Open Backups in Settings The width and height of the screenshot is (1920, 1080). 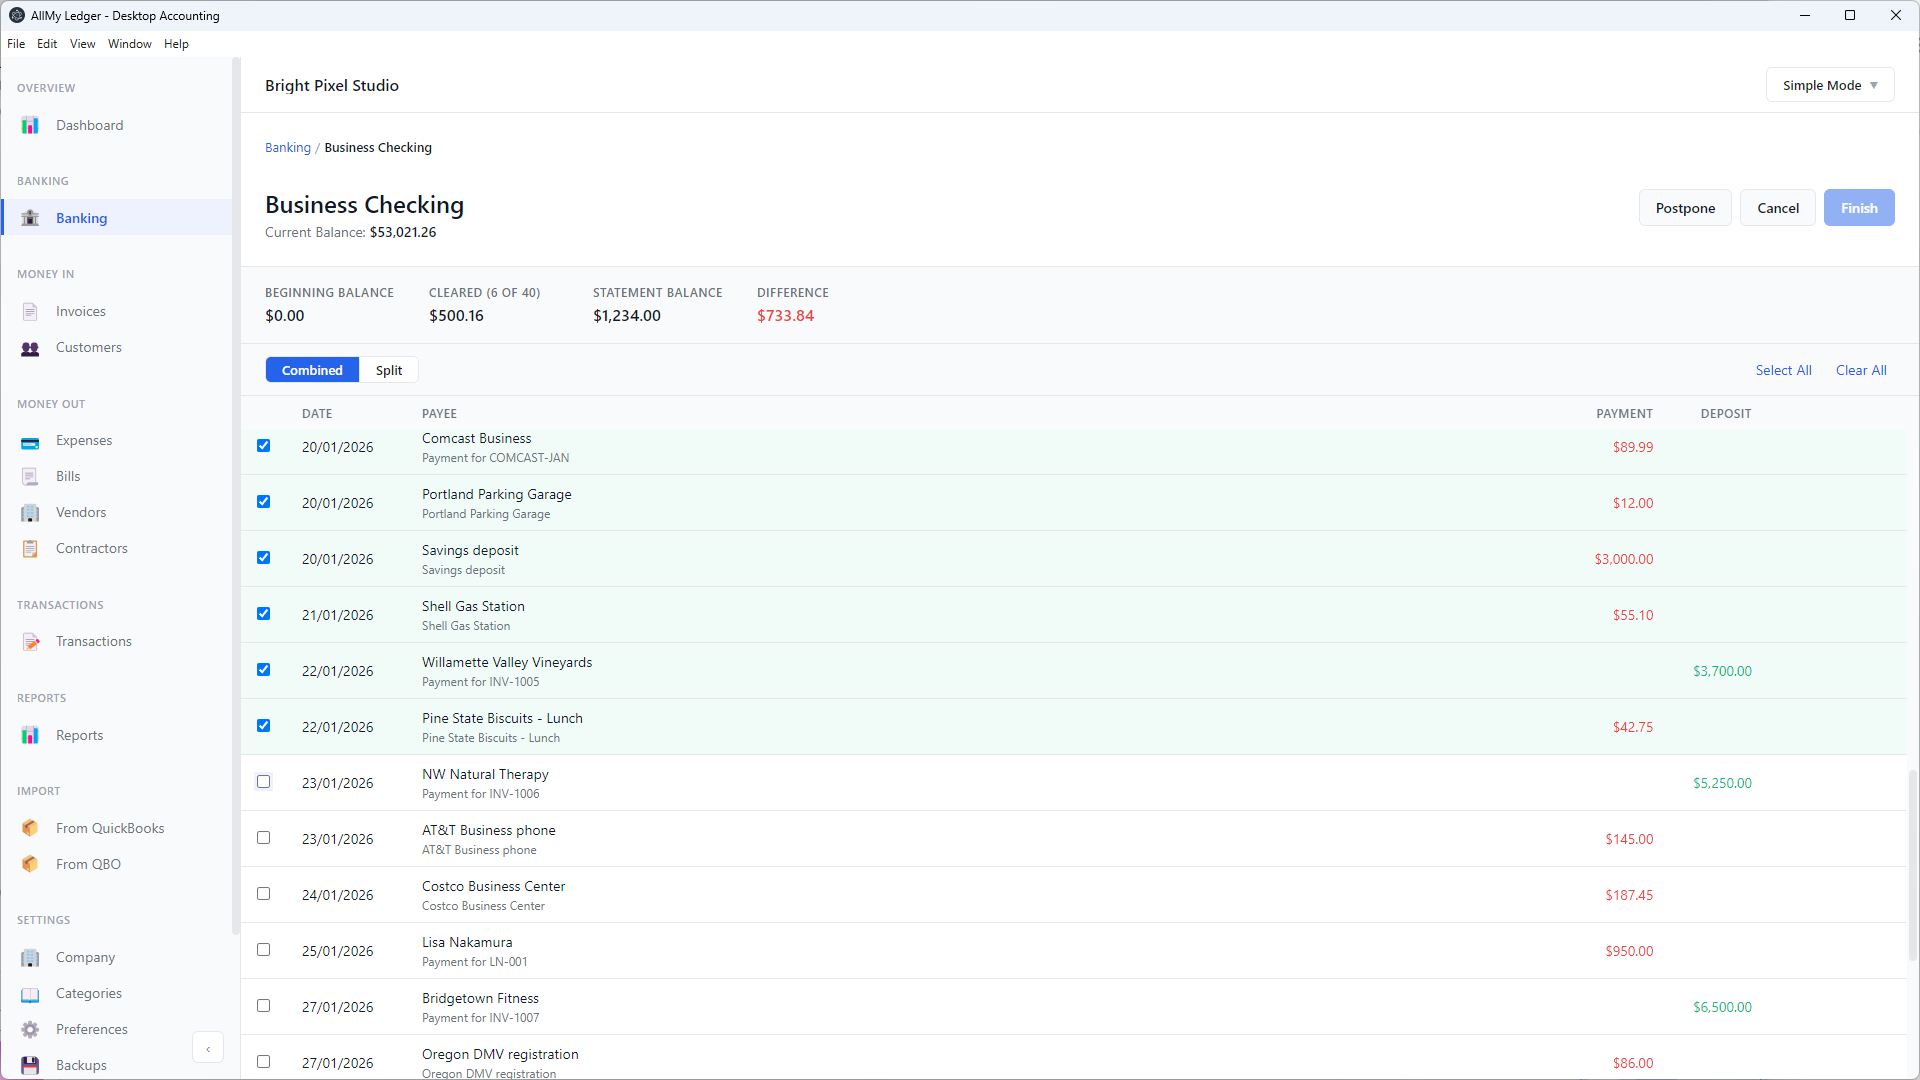click(x=81, y=1065)
